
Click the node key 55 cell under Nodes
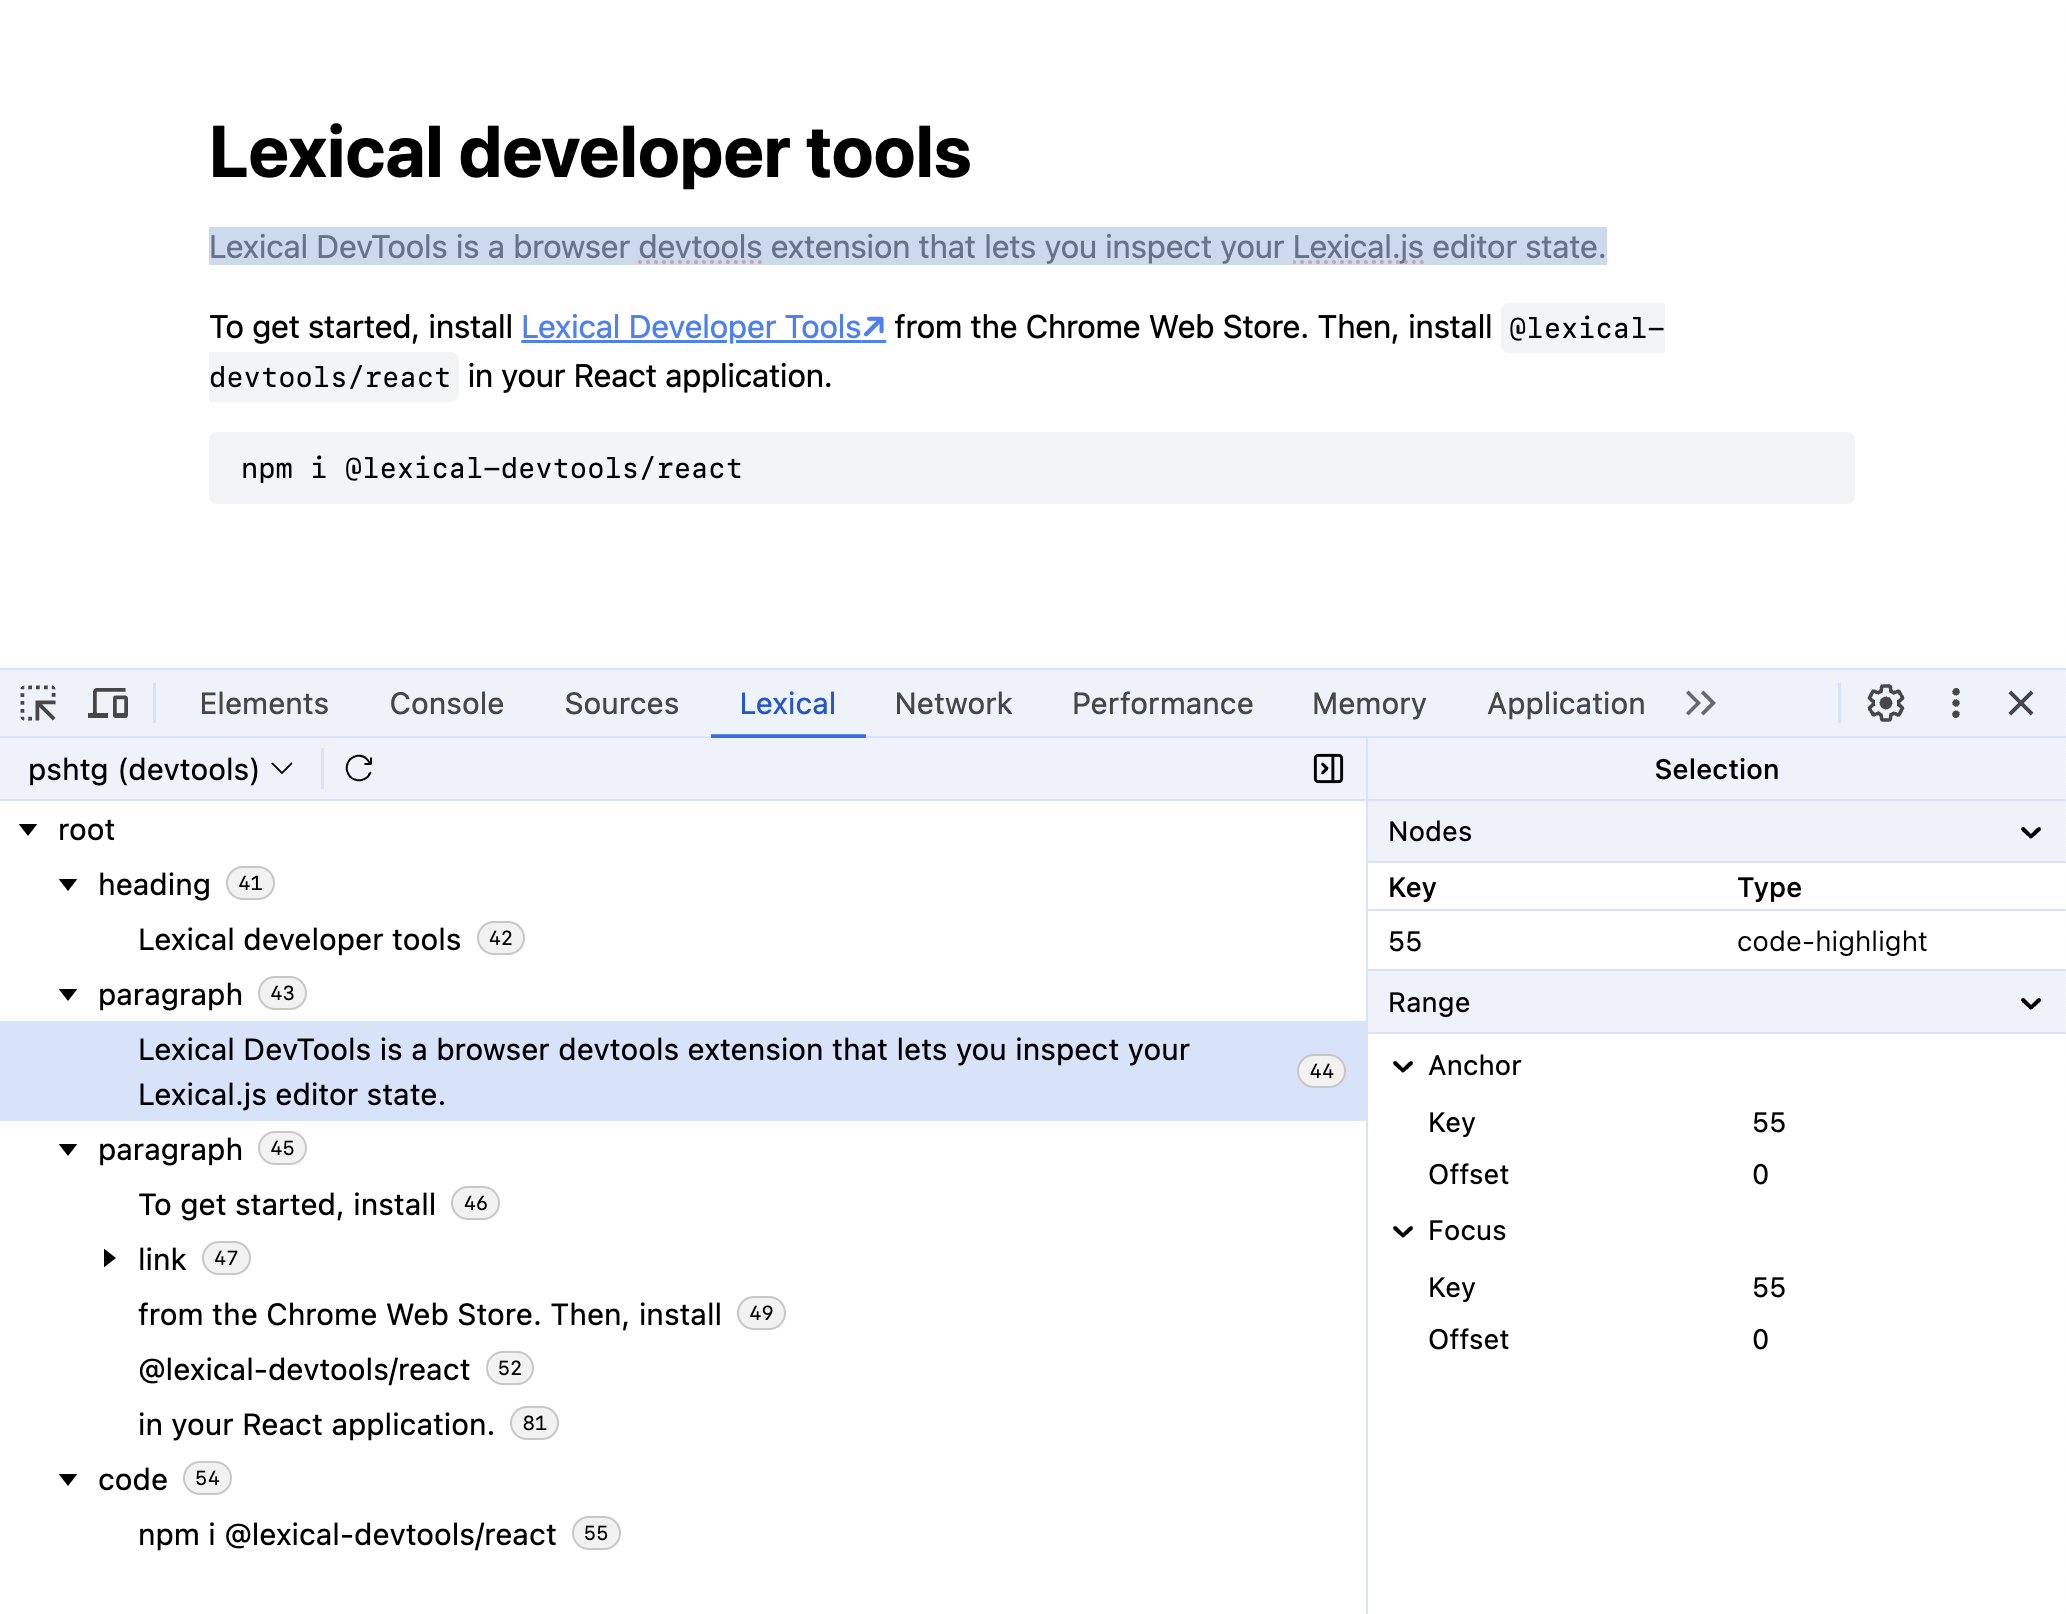1404,941
